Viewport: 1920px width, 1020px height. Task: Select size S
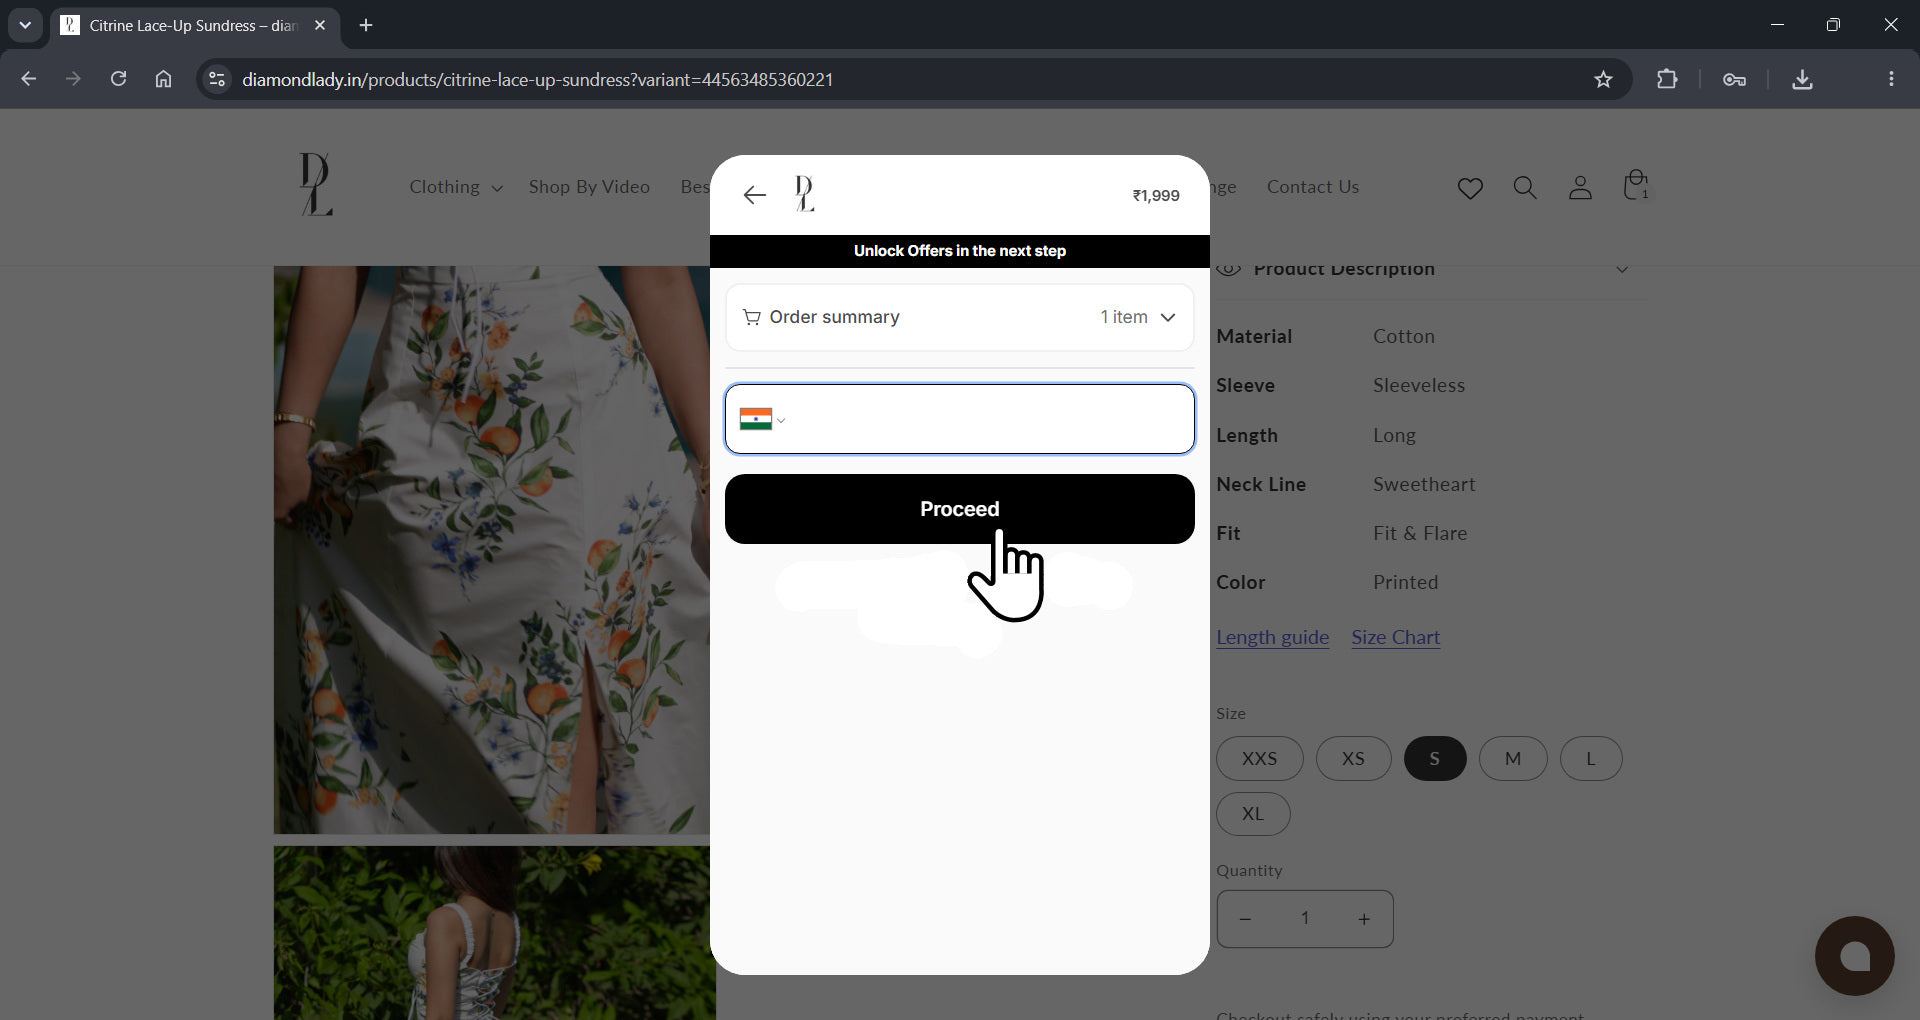[1434, 759]
